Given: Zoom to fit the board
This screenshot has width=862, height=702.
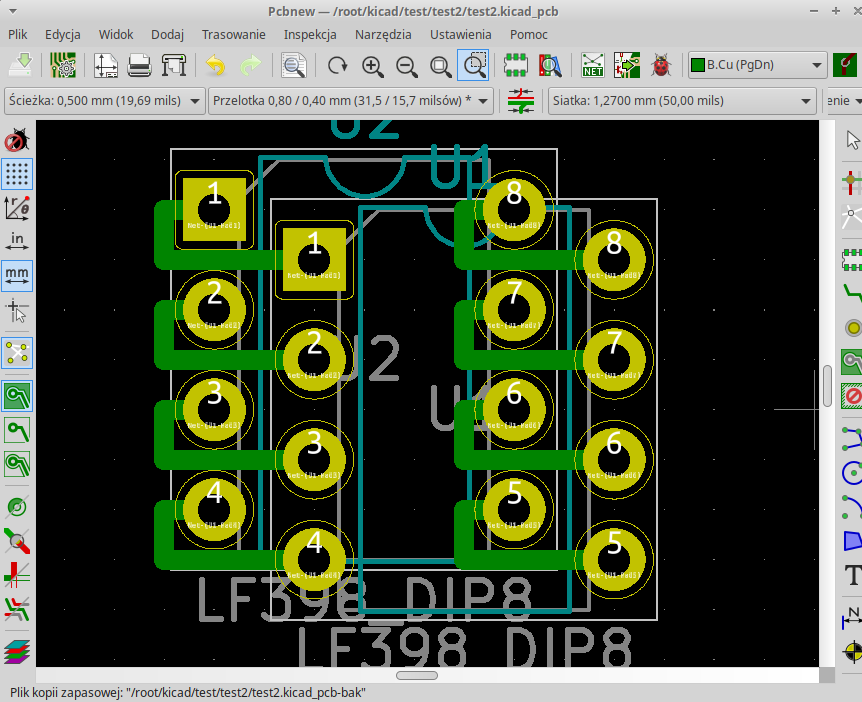Looking at the screenshot, I should pyautogui.click(x=440, y=65).
